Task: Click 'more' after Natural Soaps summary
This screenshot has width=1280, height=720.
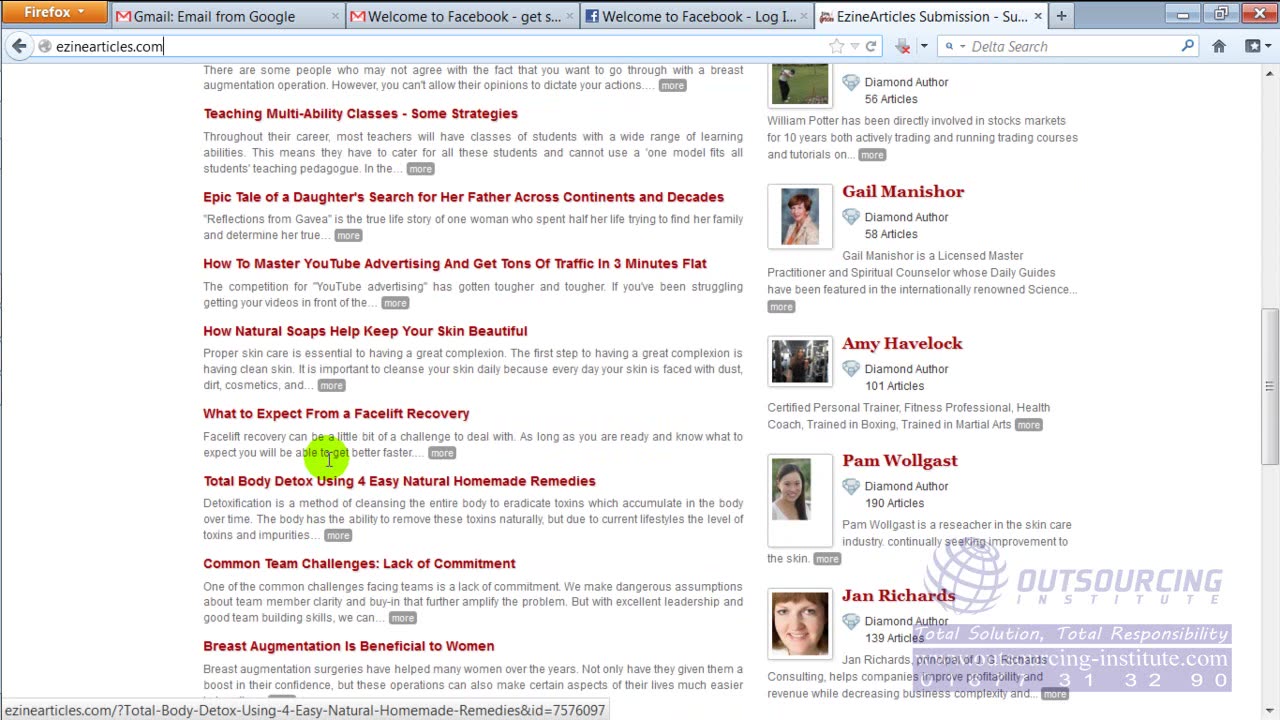Action: 331,386
